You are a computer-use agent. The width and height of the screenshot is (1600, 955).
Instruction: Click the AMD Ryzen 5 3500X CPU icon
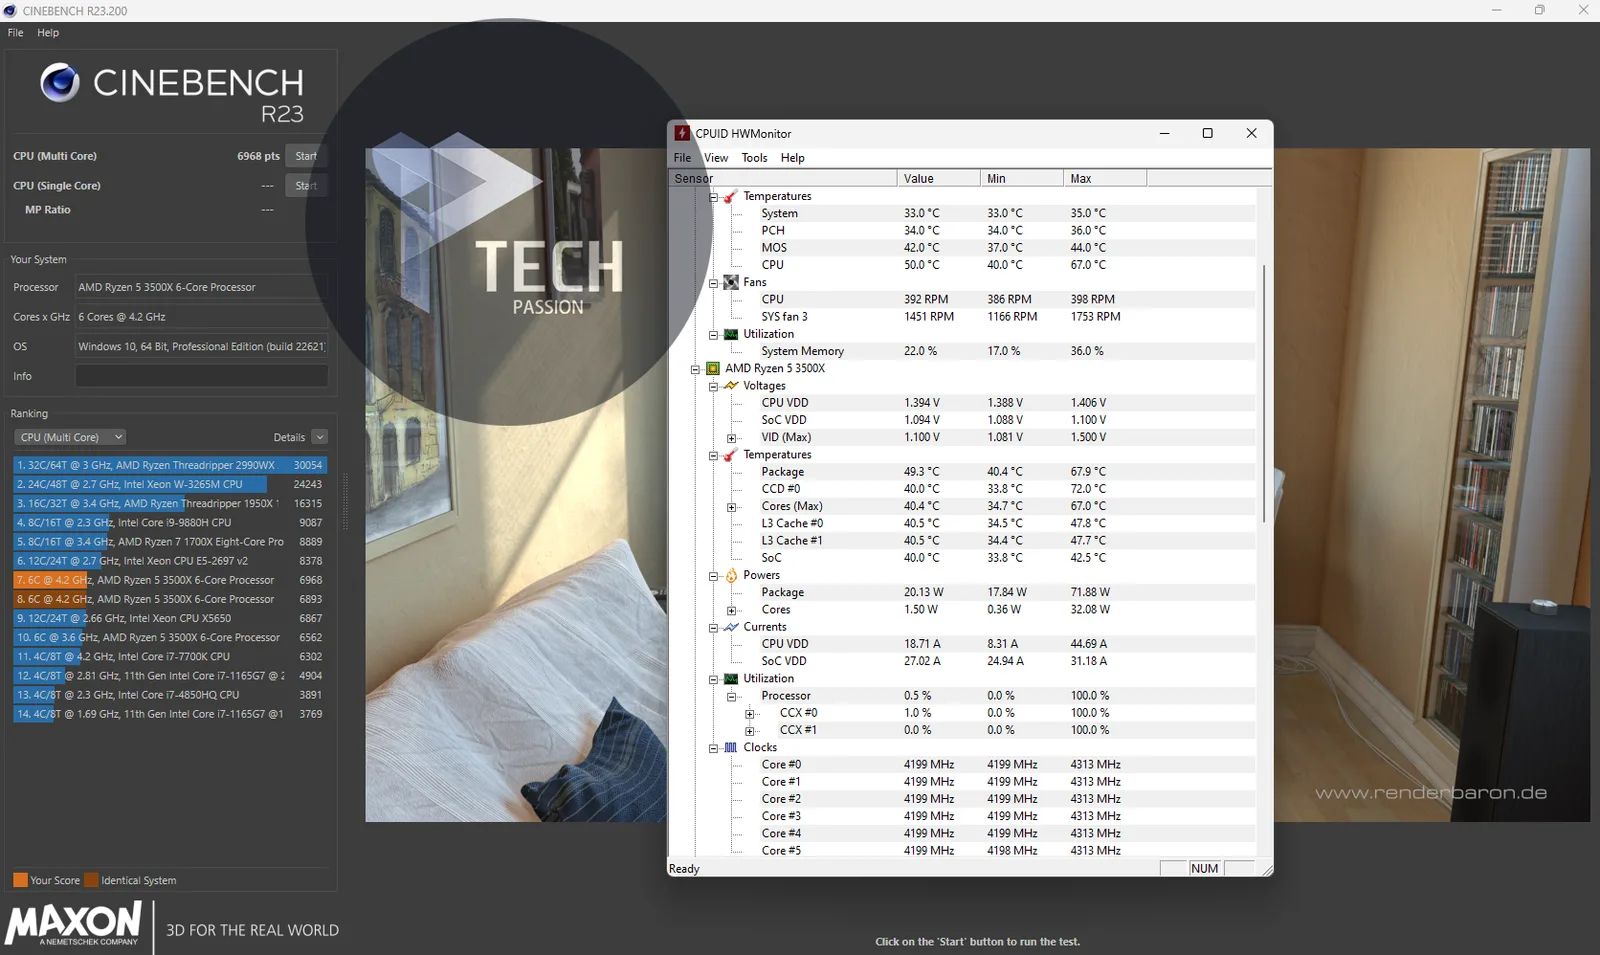click(x=713, y=368)
